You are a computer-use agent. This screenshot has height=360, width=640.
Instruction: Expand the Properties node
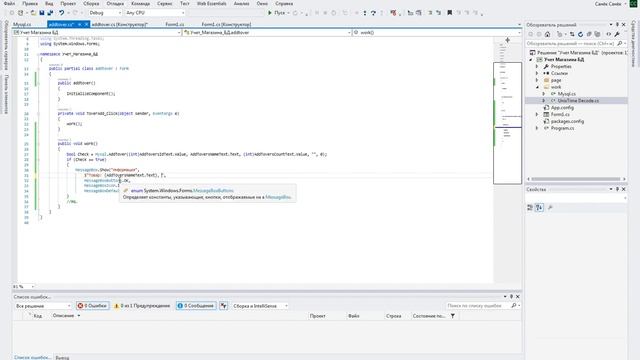pos(537,67)
